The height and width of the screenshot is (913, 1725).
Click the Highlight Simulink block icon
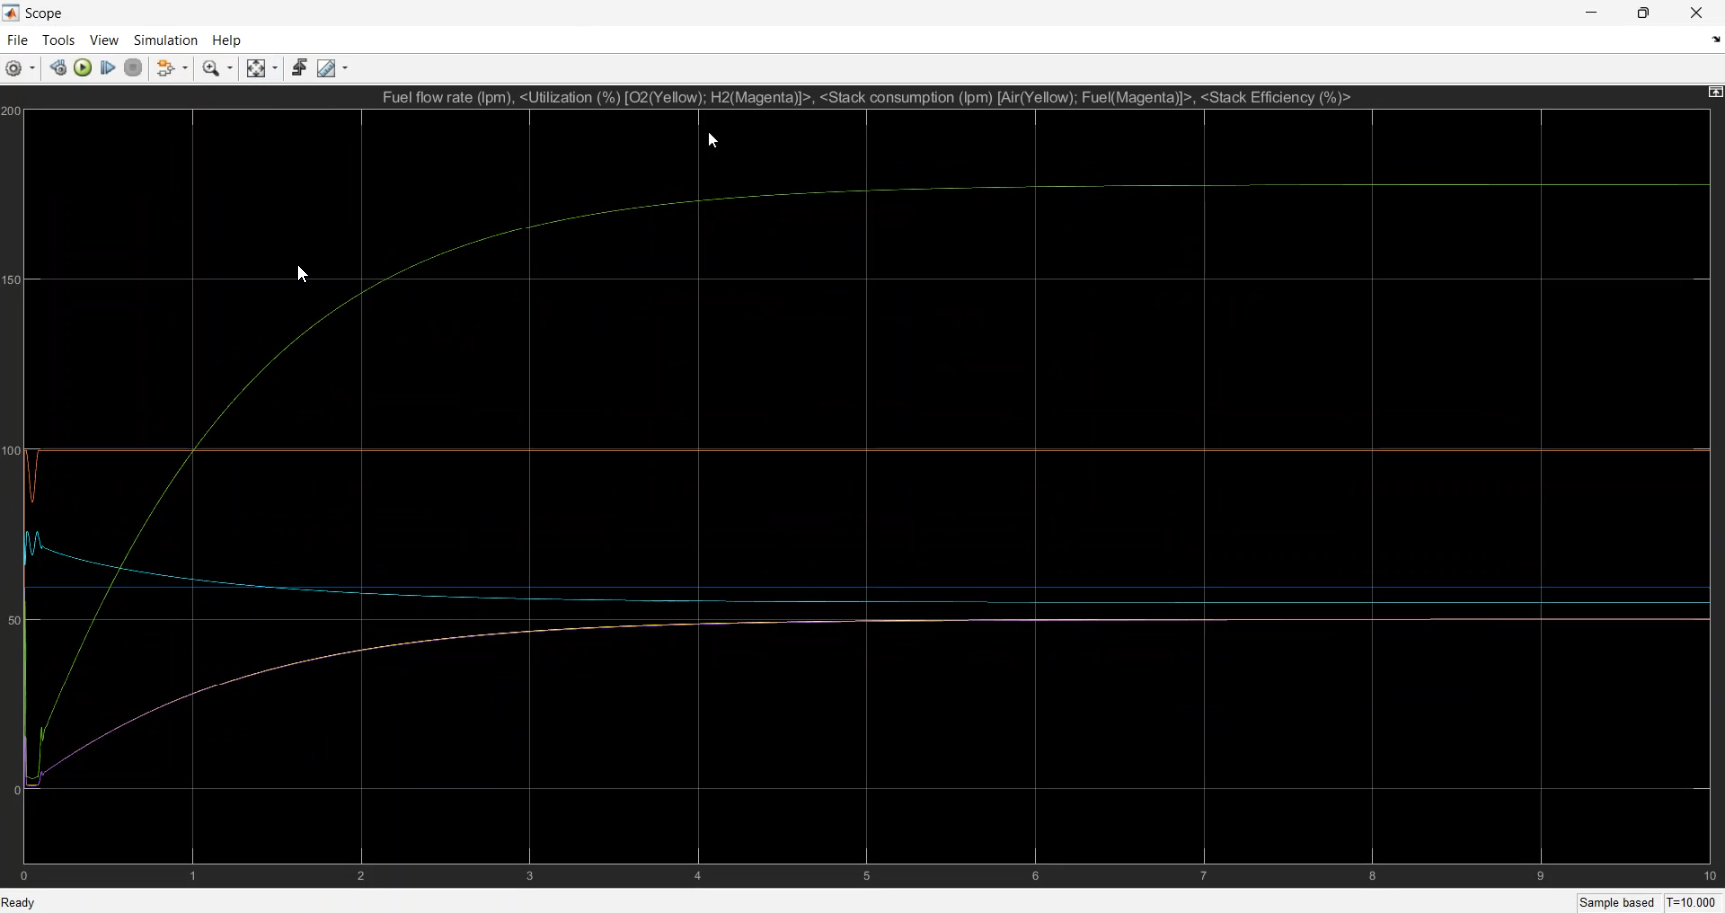coord(167,68)
